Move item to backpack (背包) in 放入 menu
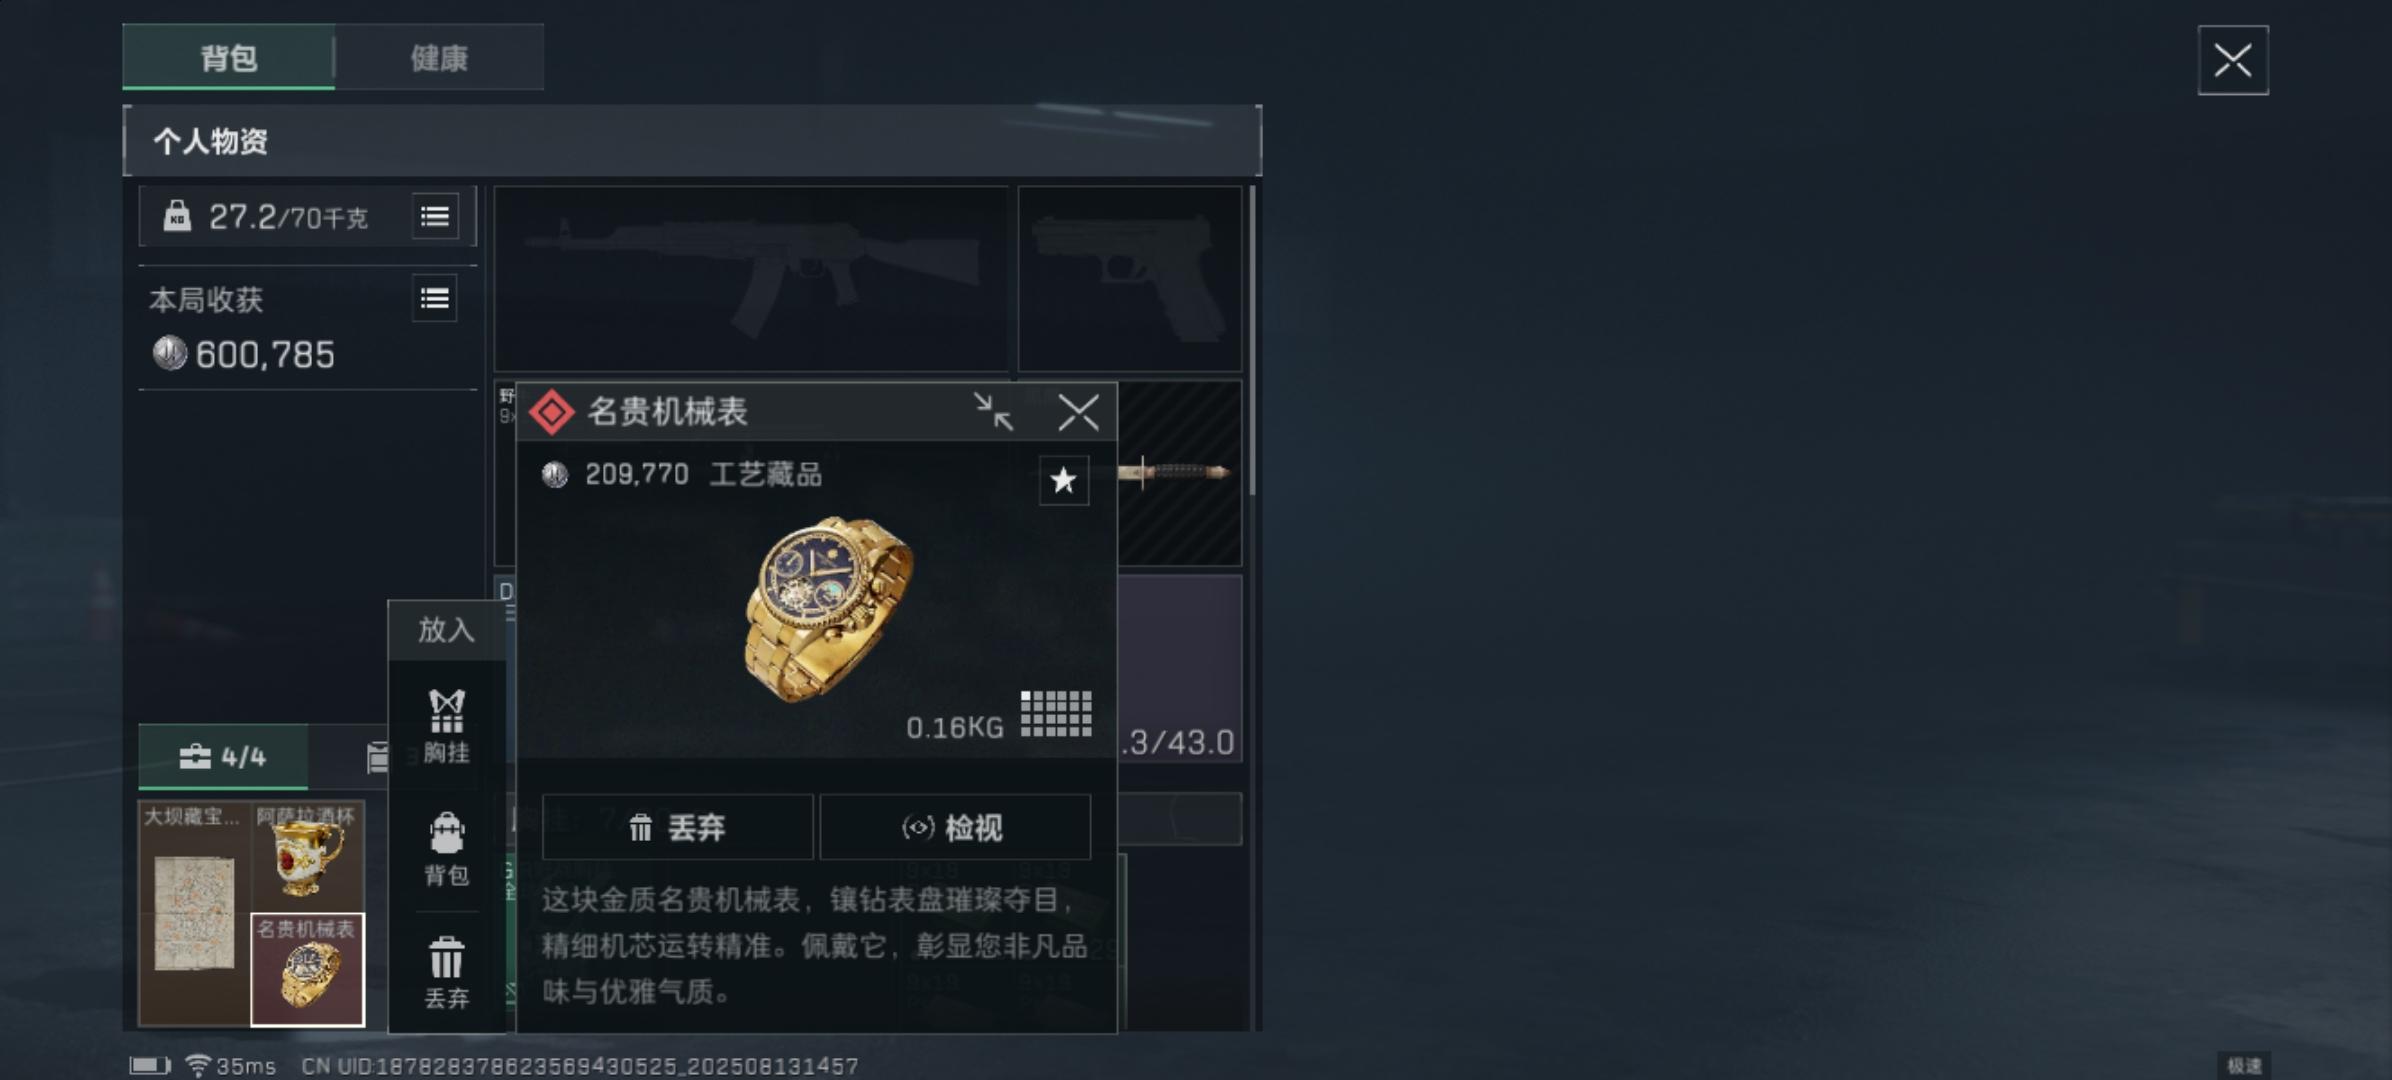This screenshot has height=1080, width=2392. [446, 849]
